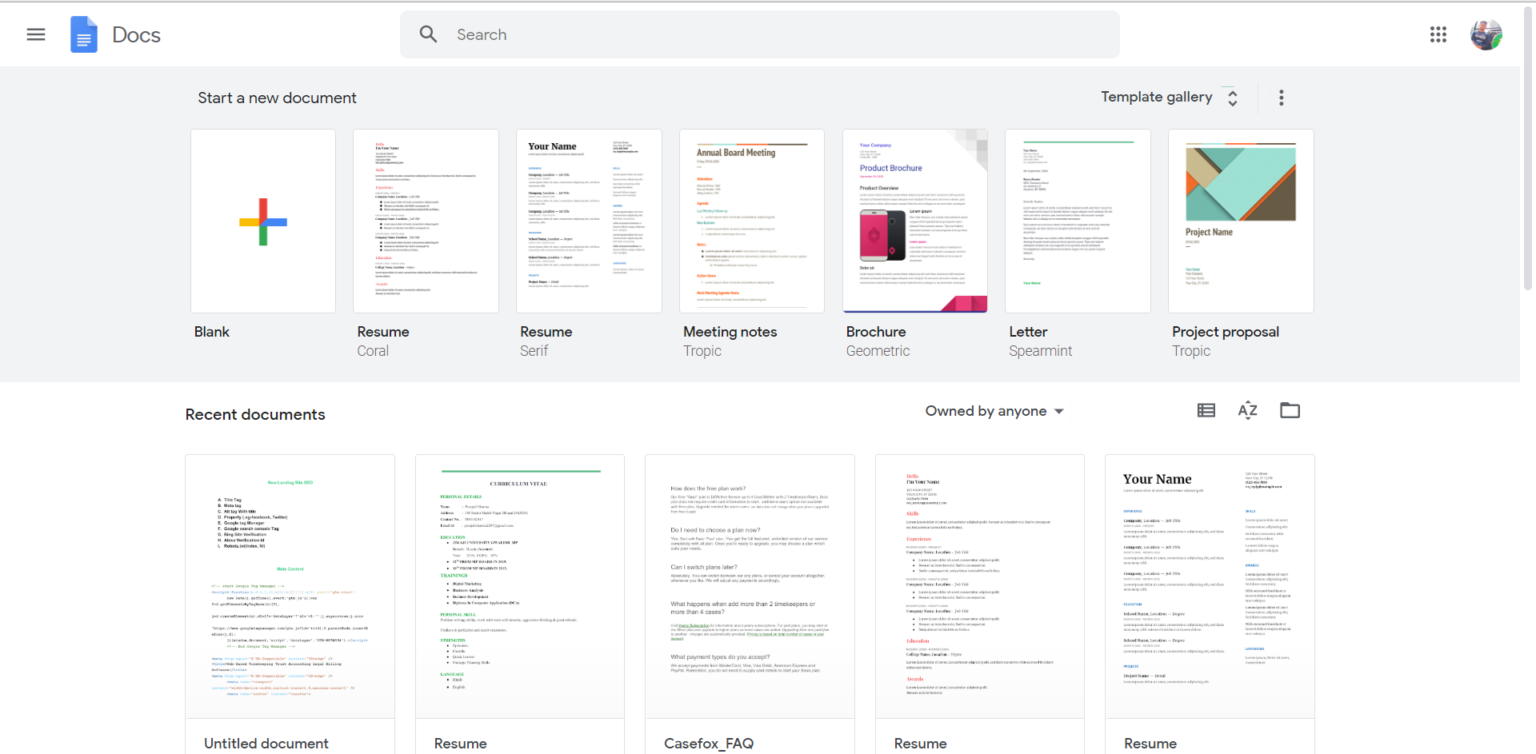
Task: Open the template options three-dot menu
Action: pos(1281,96)
